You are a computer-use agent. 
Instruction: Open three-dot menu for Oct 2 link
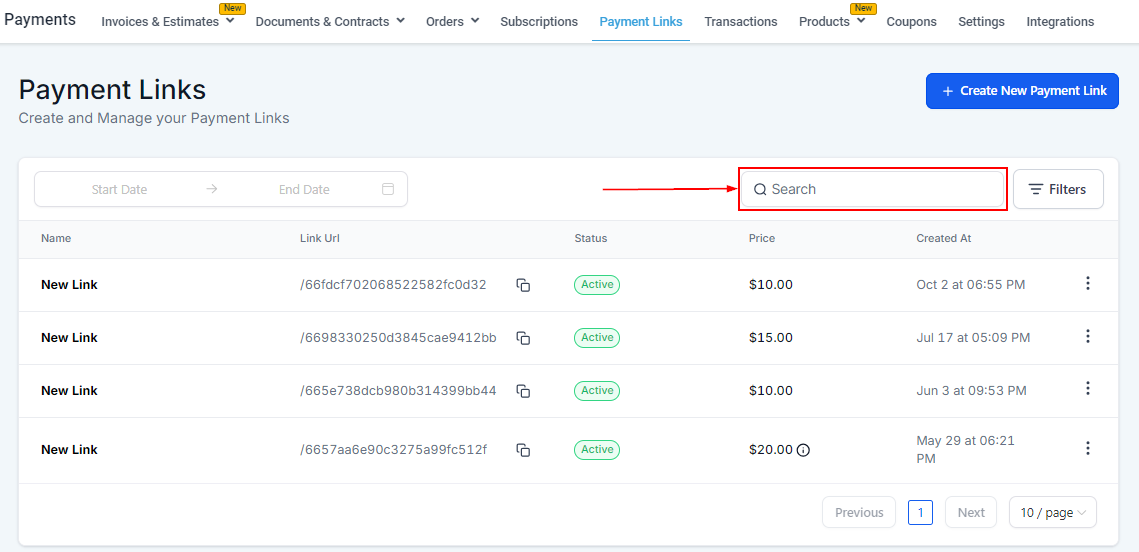[1088, 284]
